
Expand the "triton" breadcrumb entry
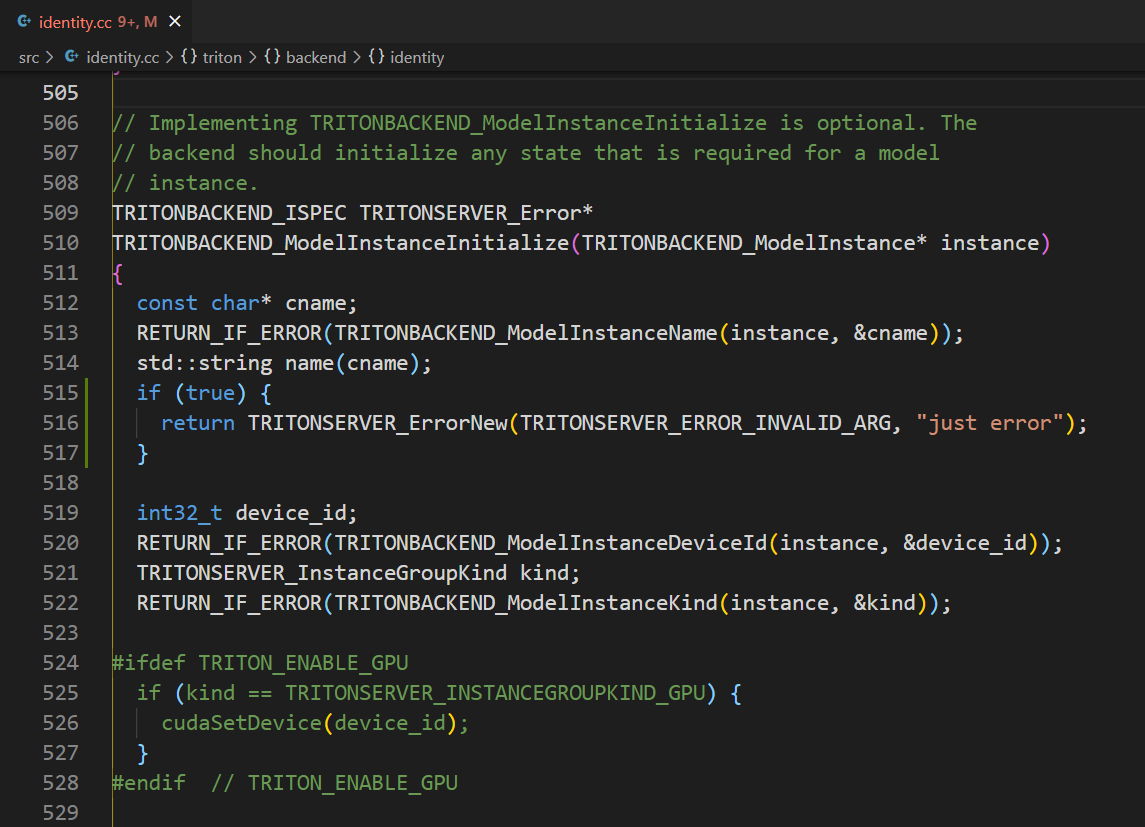(222, 57)
